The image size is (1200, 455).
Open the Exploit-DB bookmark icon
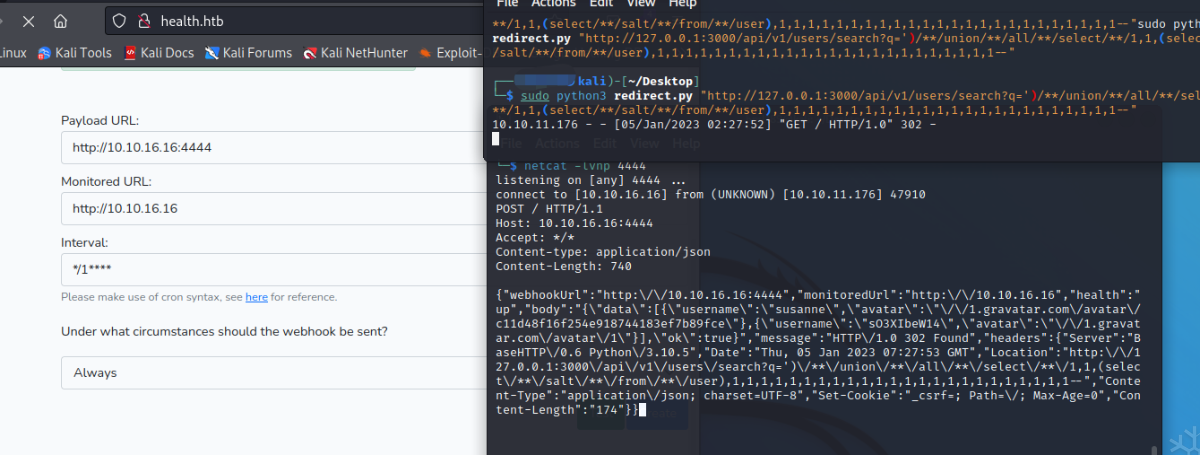[427, 53]
